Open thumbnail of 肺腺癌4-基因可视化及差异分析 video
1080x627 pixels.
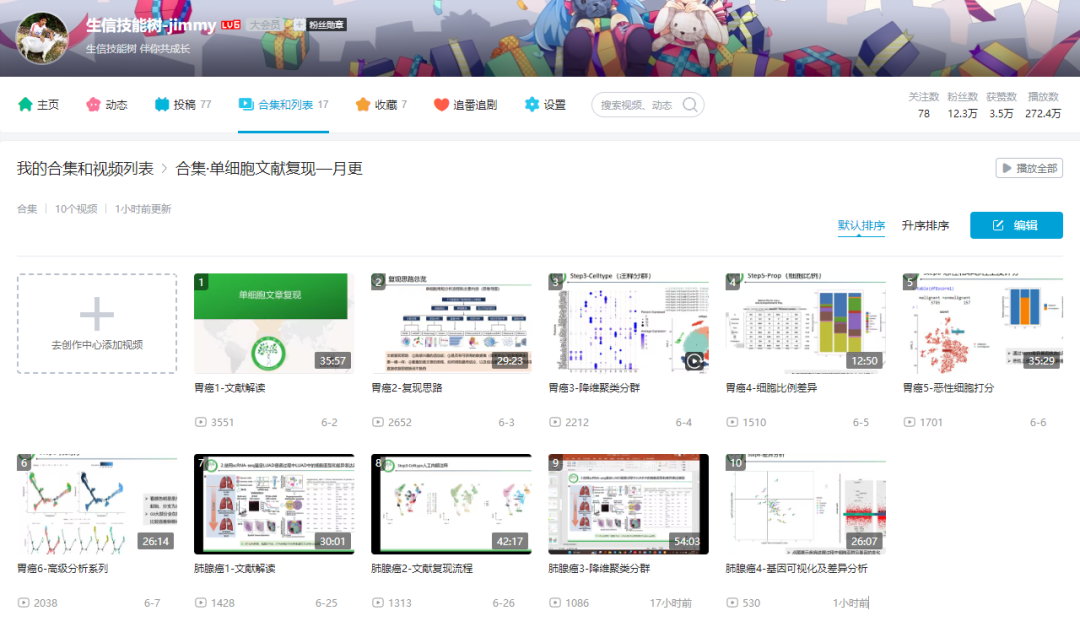click(x=806, y=504)
